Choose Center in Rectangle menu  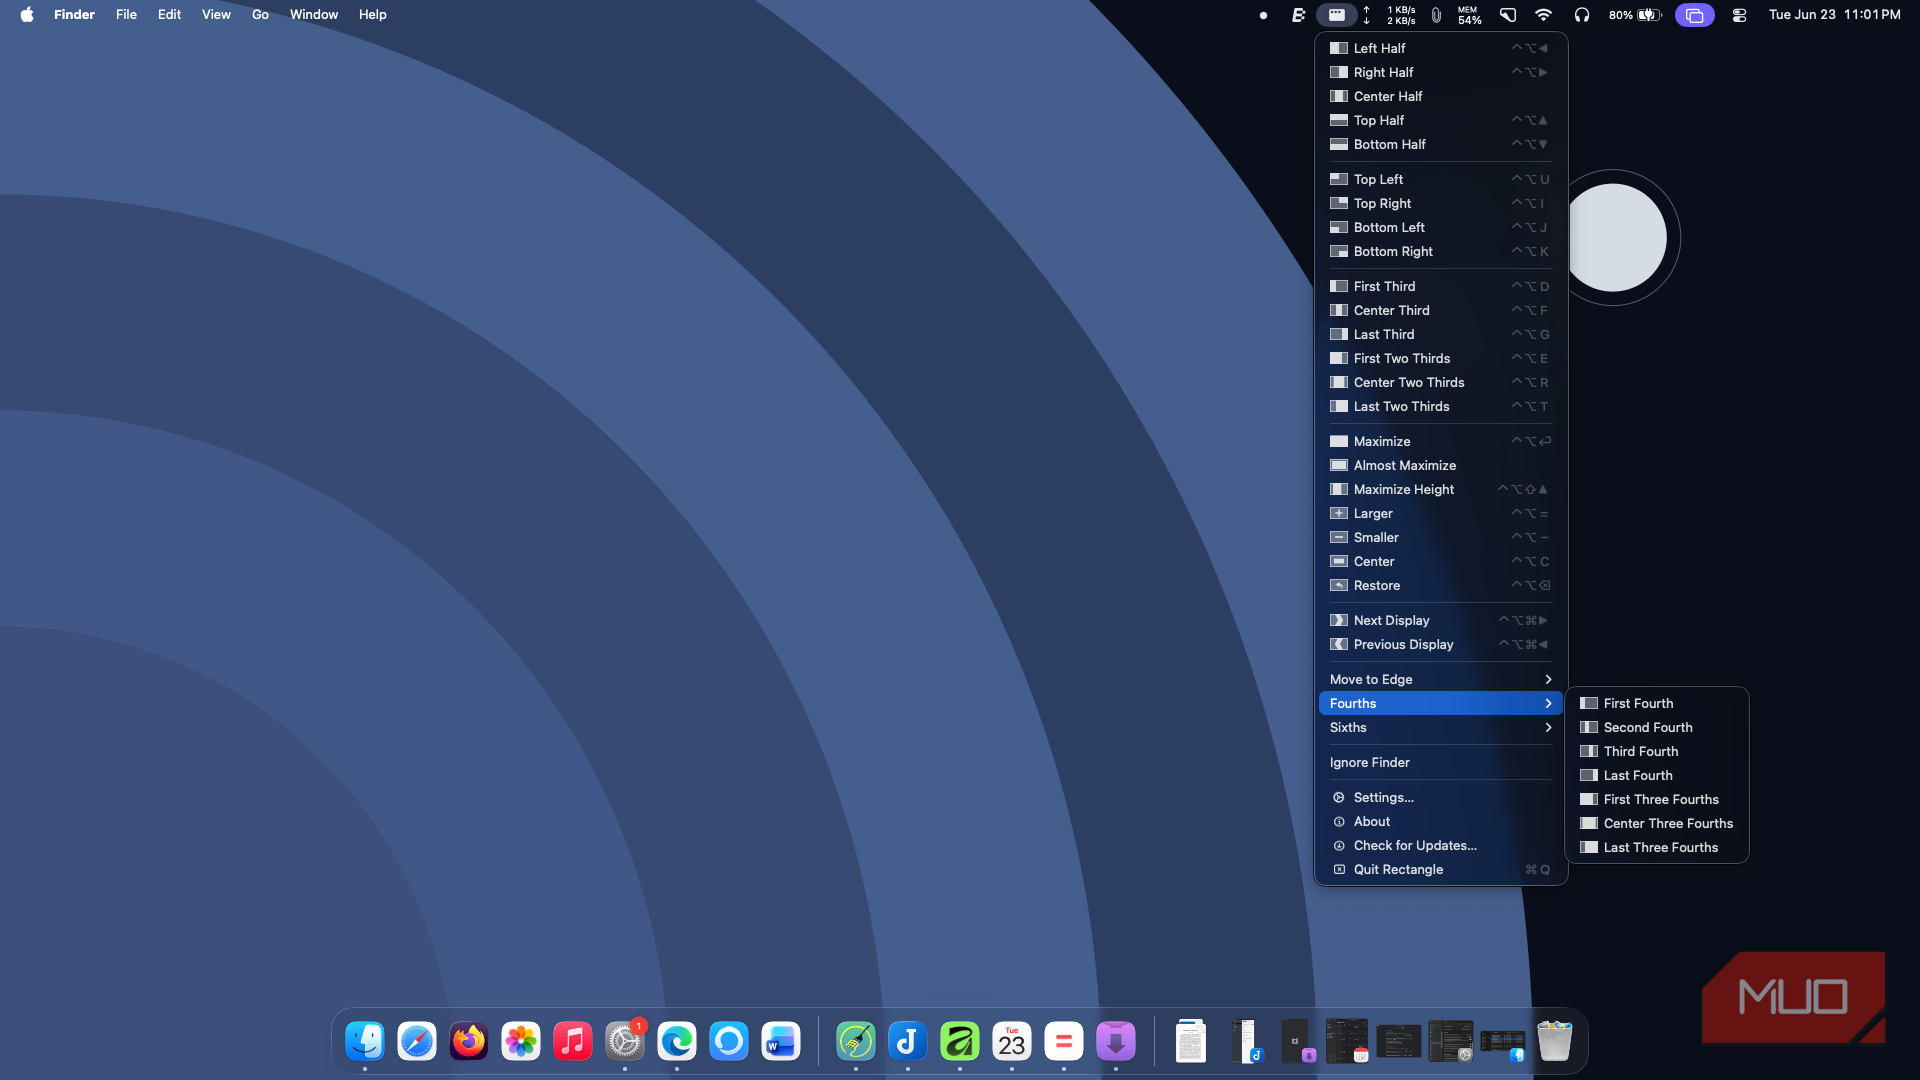click(x=1441, y=561)
